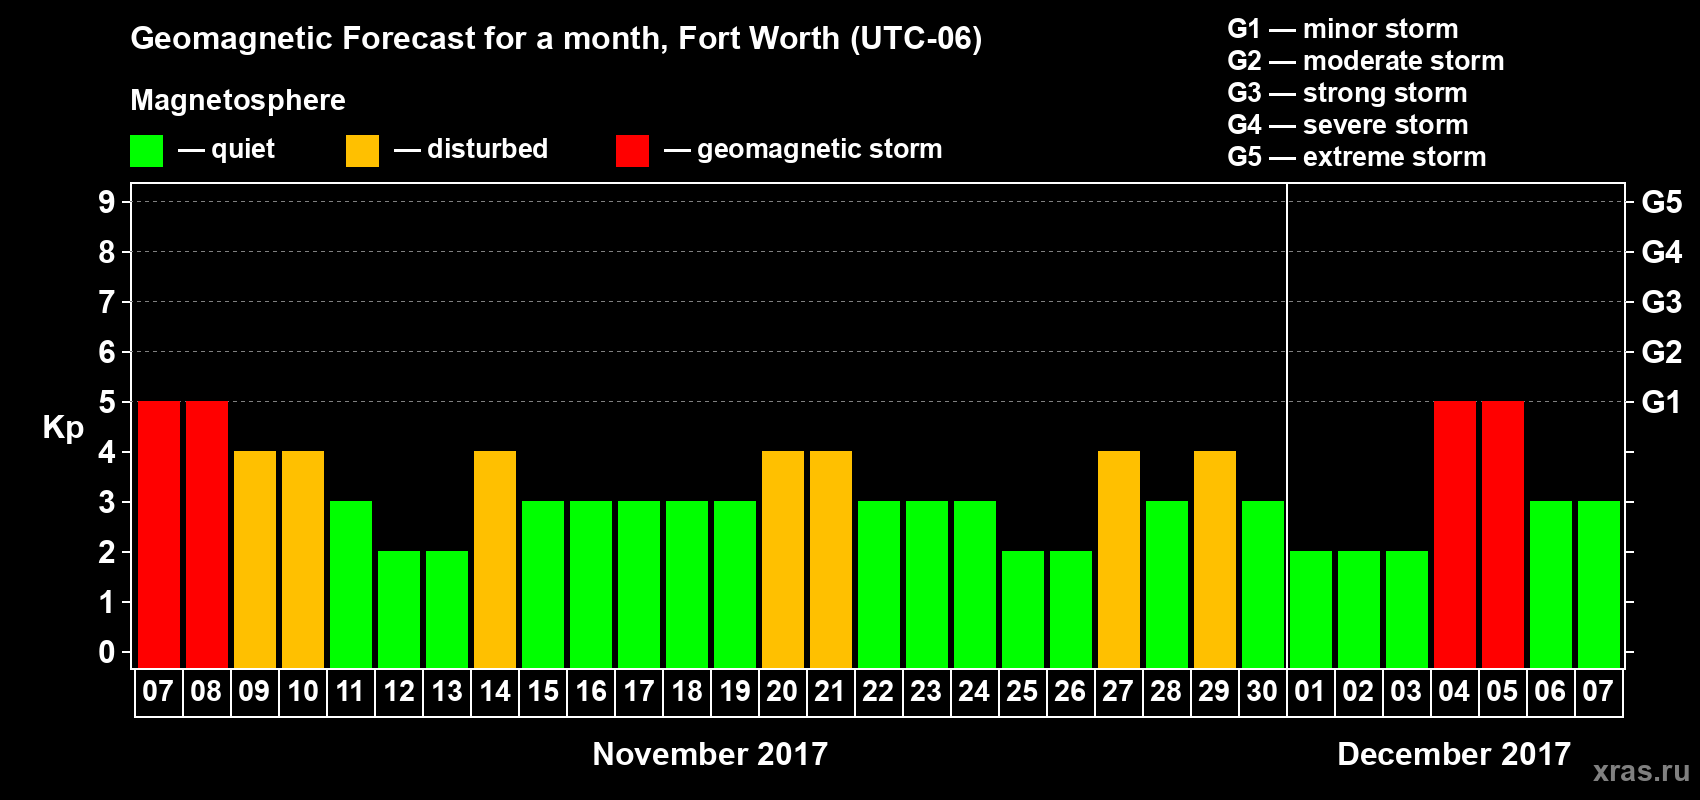
Task: Click the date label 03
Action: point(1406,691)
